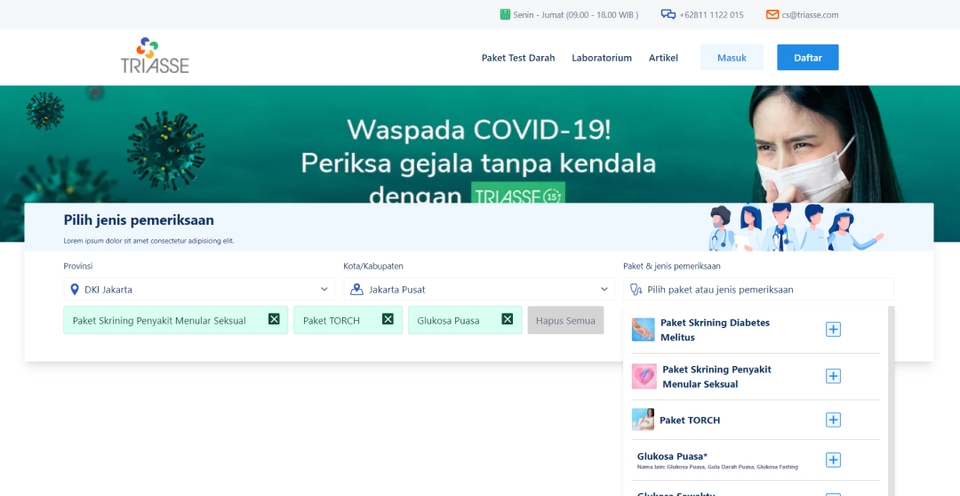Image resolution: width=960 pixels, height=496 pixels.
Task: Click the green office hours calendar icon
Action: tap(505, 15)
